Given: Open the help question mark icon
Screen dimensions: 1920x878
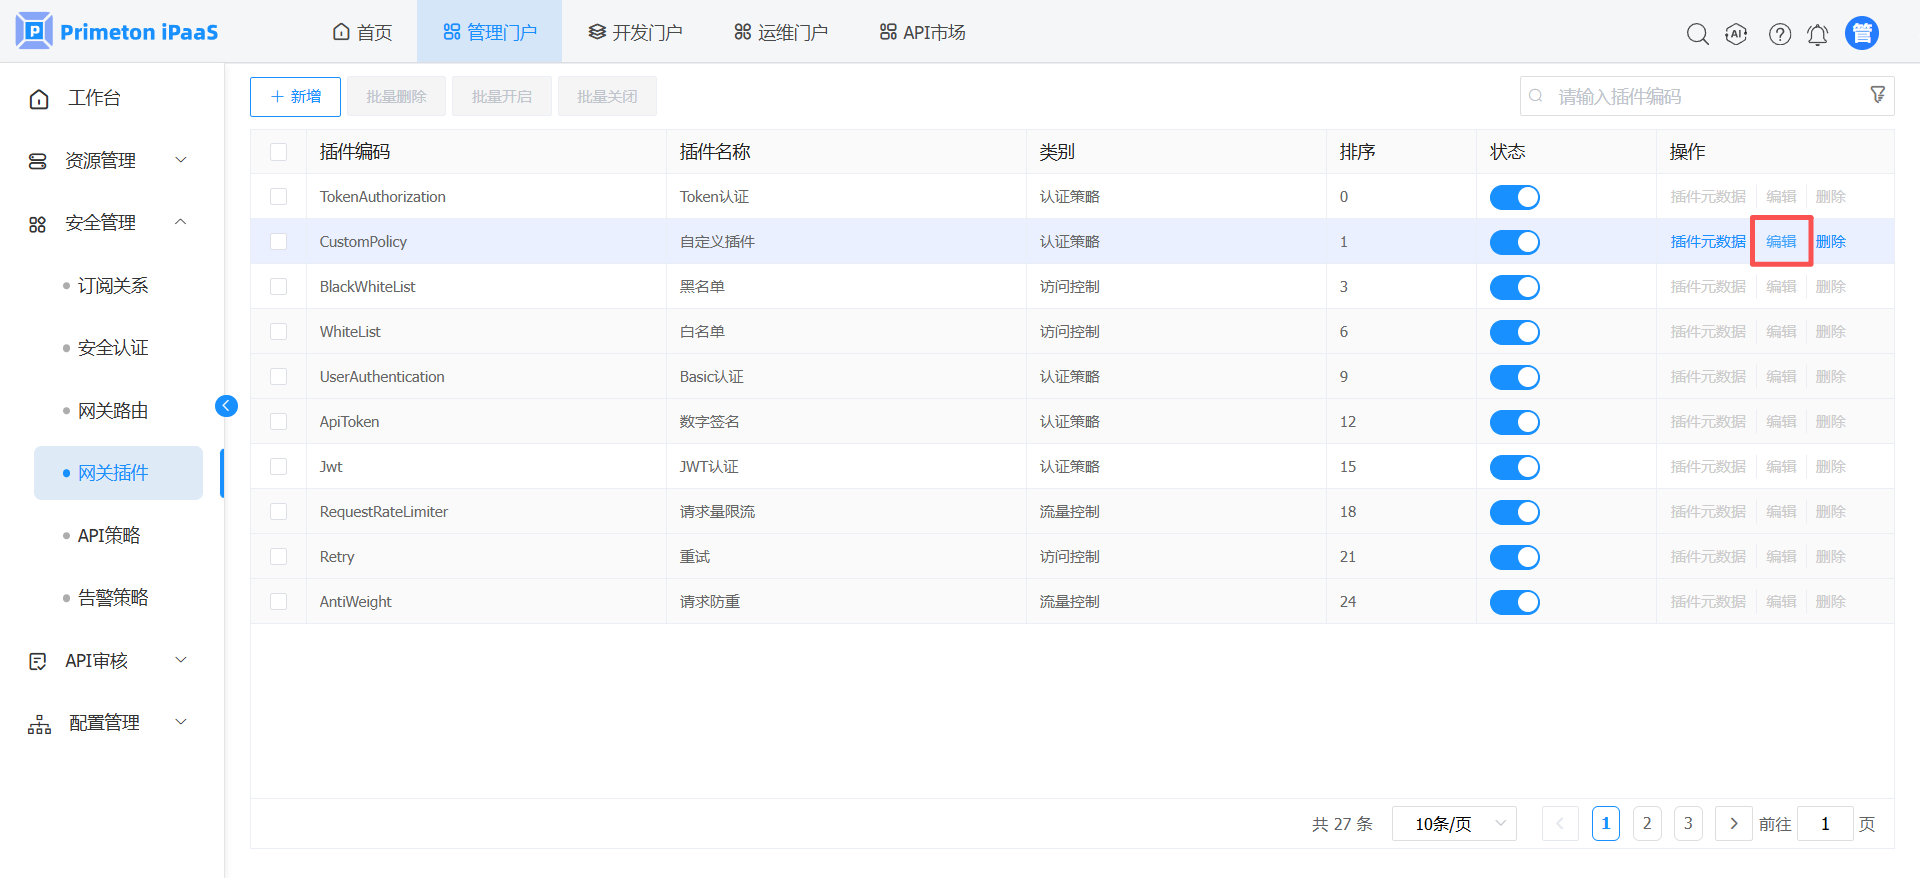Looking at the screenshot, I should (x=1780, y=34).
